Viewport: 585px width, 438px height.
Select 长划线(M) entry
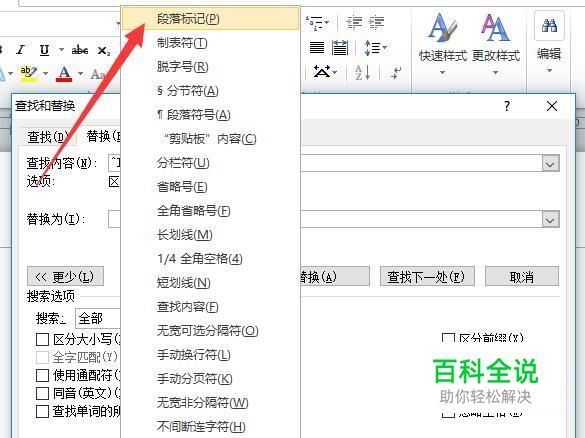(x=211, y=235)
